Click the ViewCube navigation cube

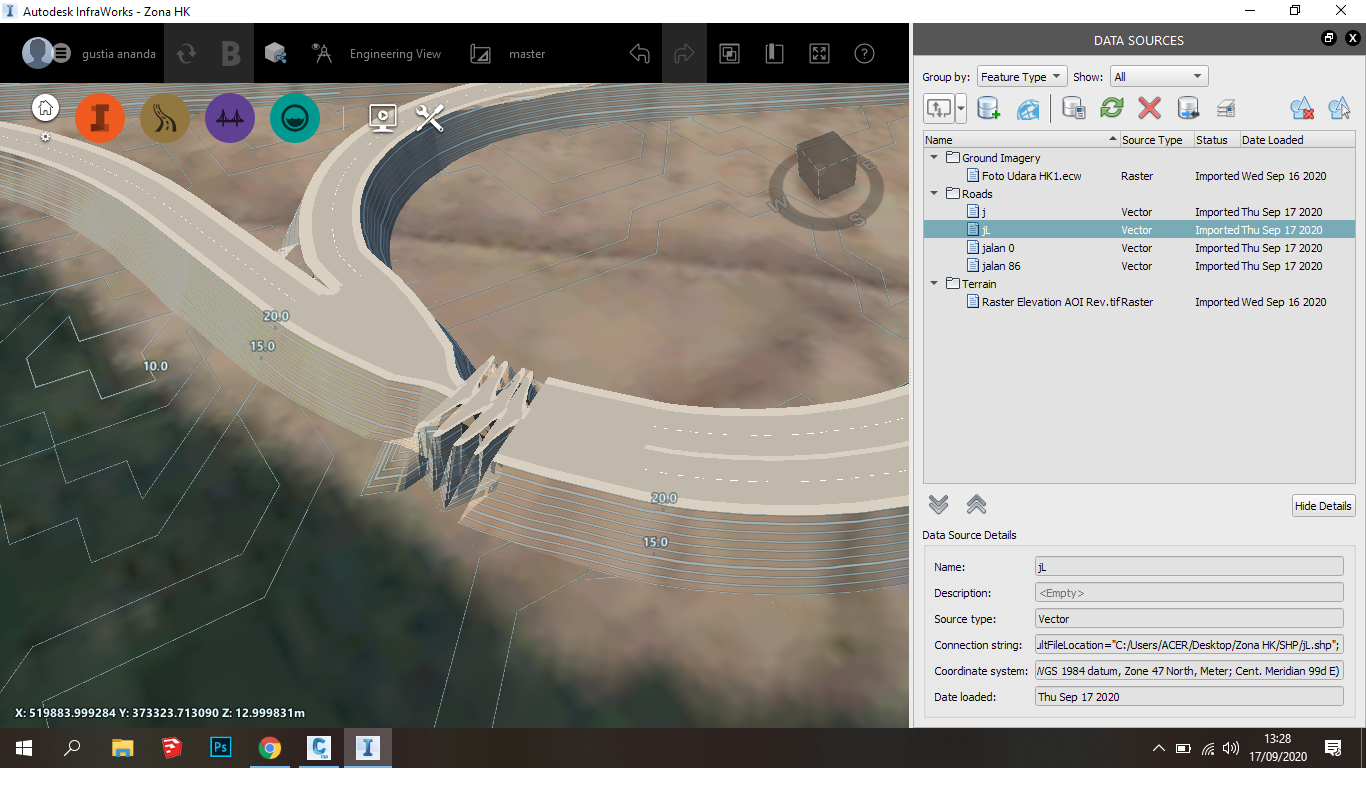tap(825, 168)
